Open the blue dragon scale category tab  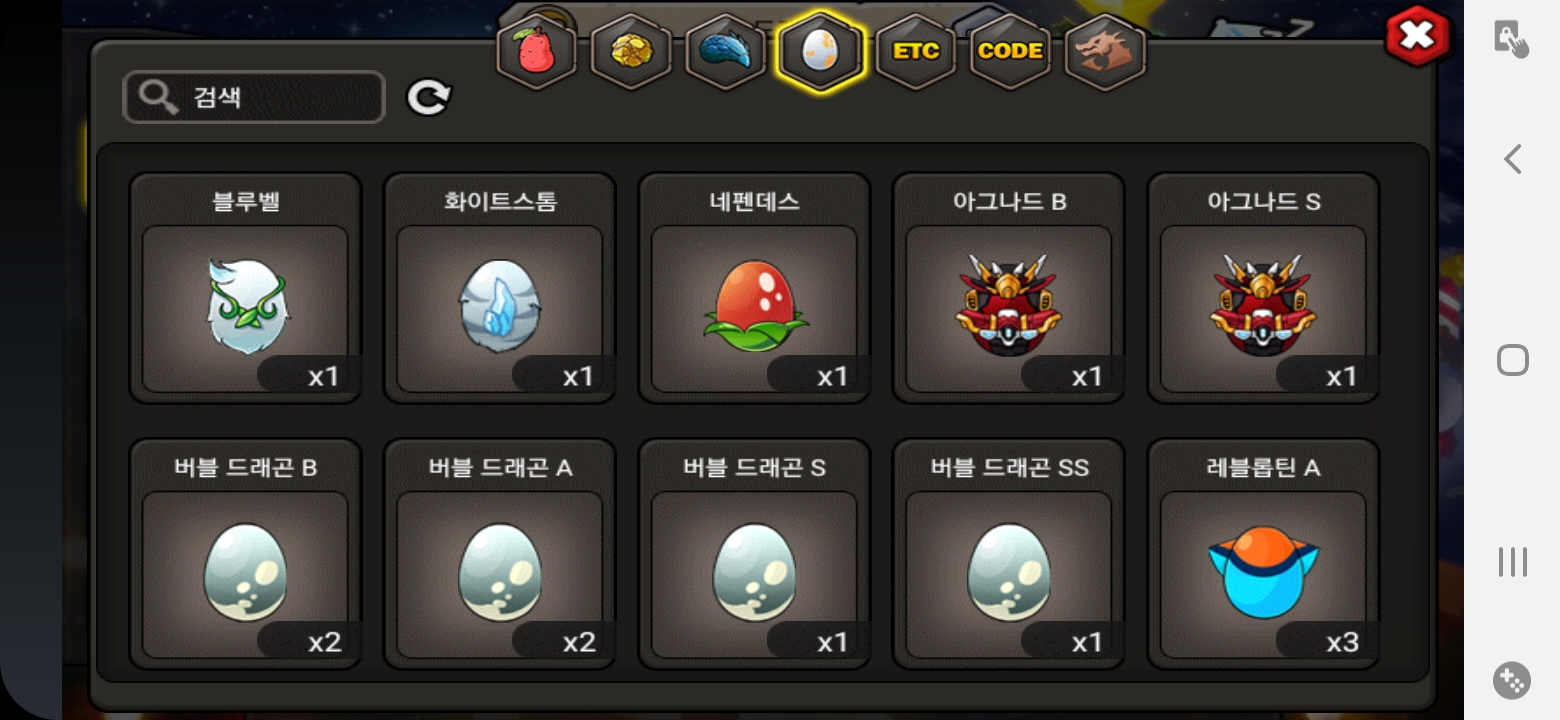pos(725,51)
